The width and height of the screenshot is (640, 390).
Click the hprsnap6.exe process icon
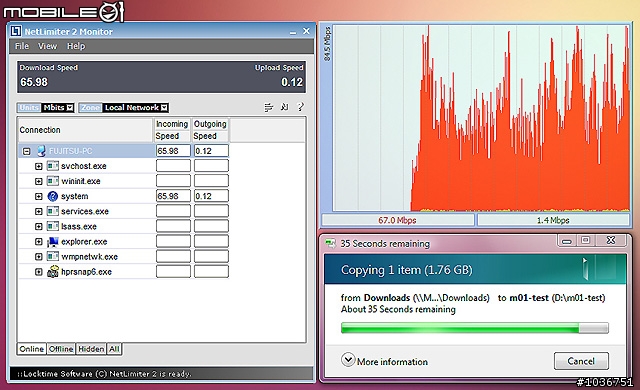(x=53, y=272)
